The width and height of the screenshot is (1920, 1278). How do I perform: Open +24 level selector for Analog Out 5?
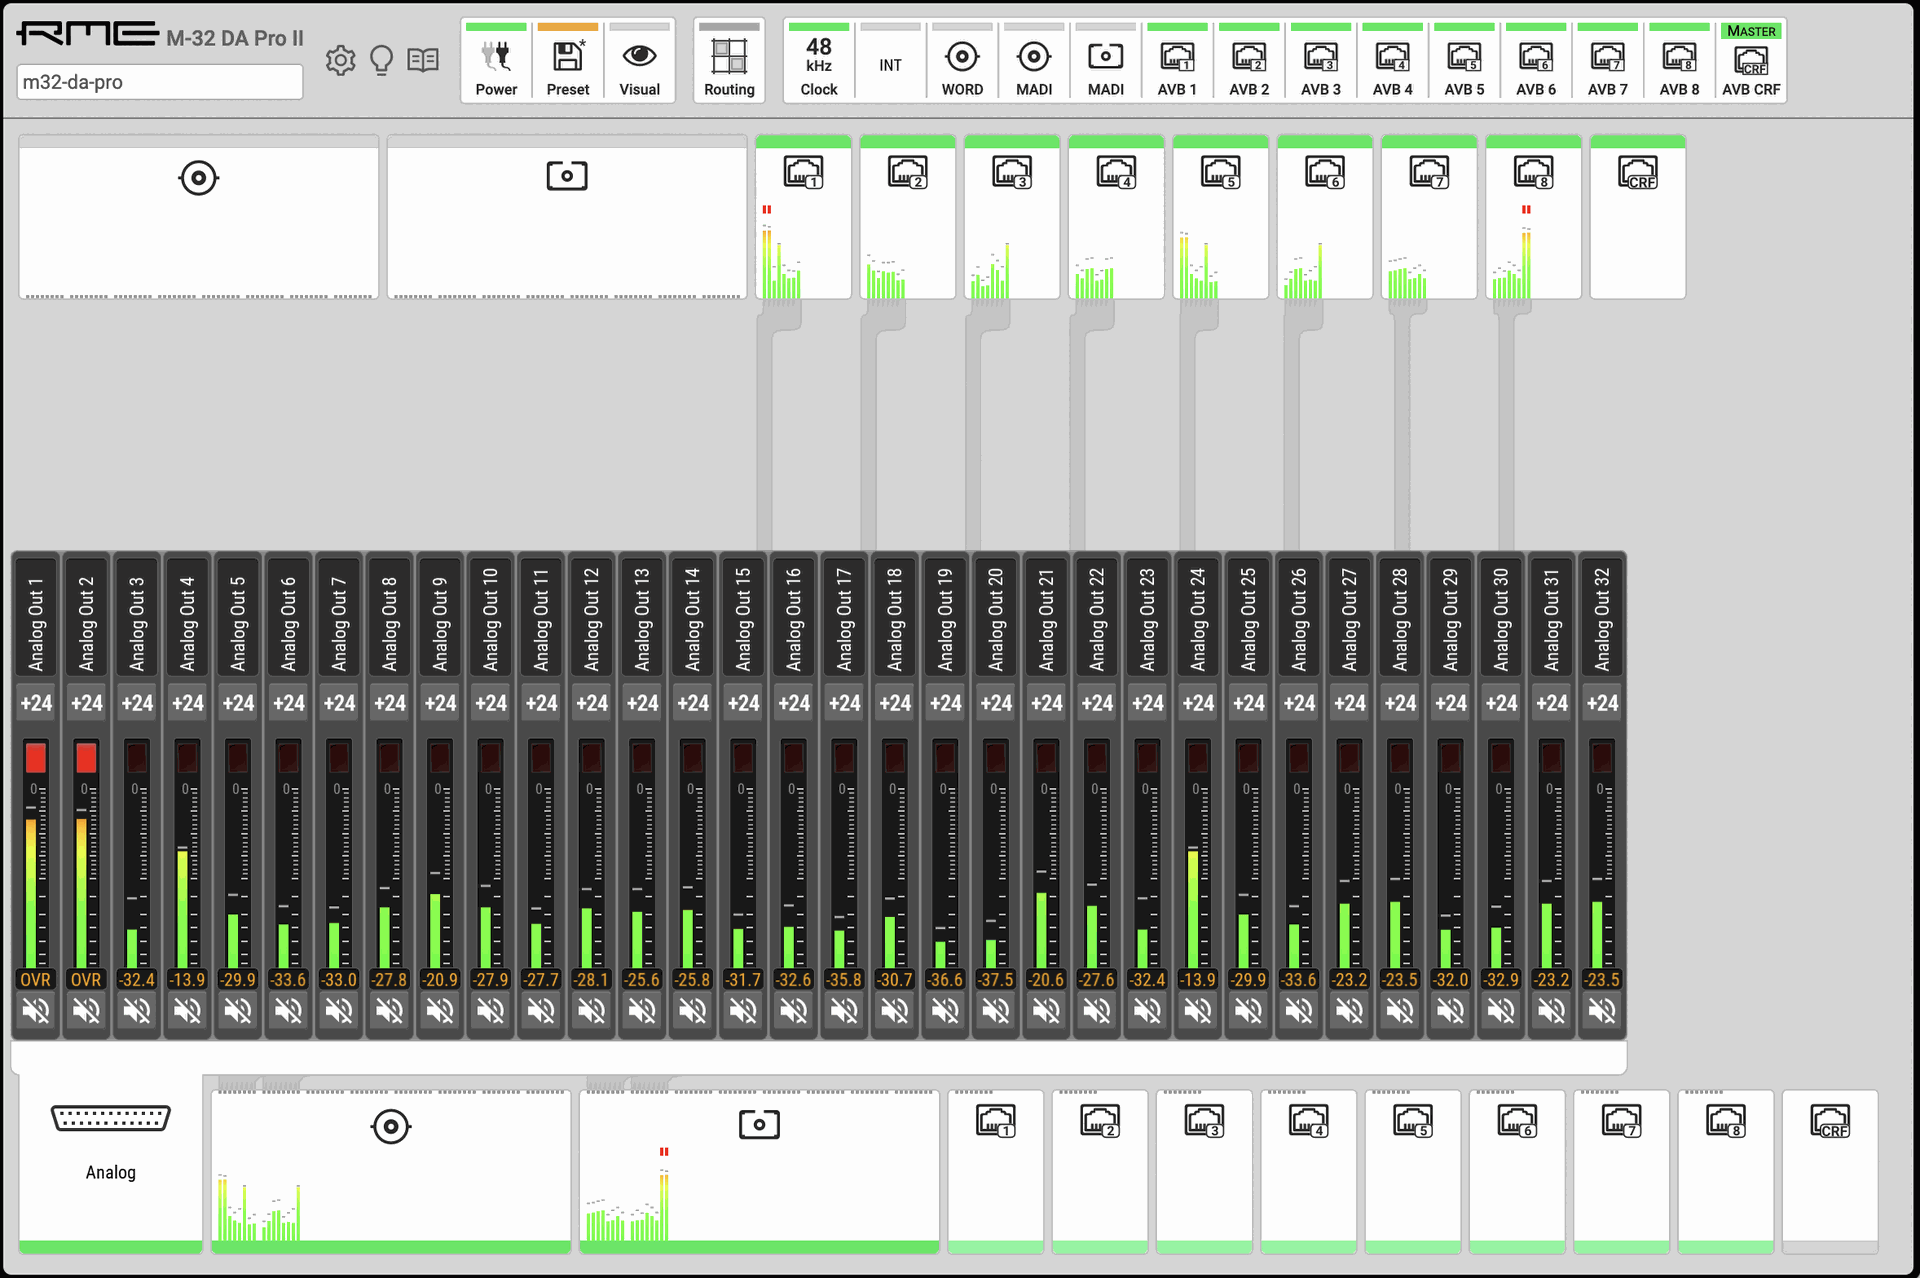238,703
